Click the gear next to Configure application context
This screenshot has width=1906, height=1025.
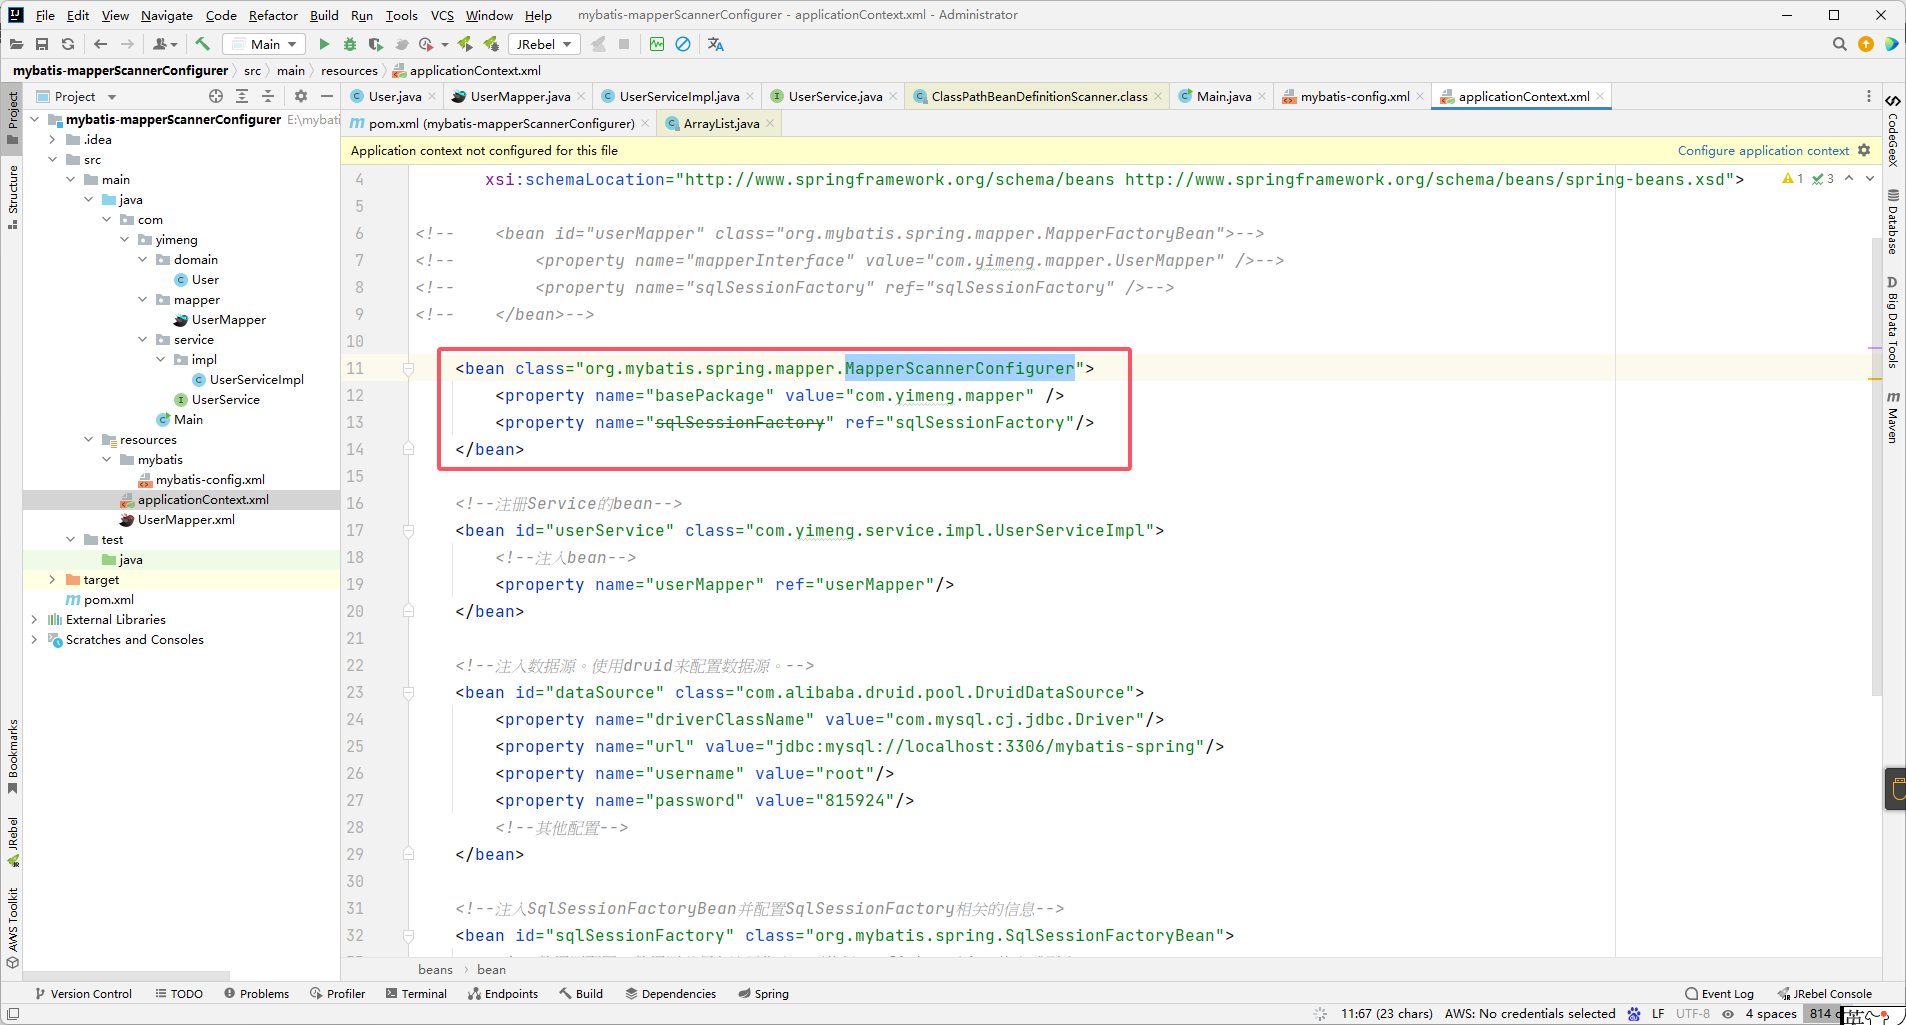(1864, 150)
